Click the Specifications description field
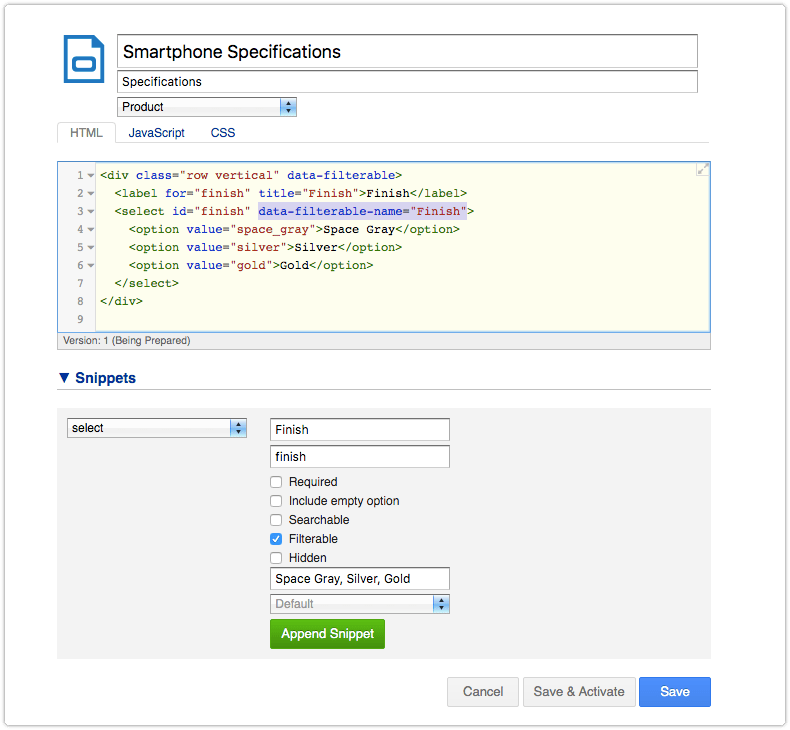This screenshot has width=790, height=730. [x=407, y=82]
